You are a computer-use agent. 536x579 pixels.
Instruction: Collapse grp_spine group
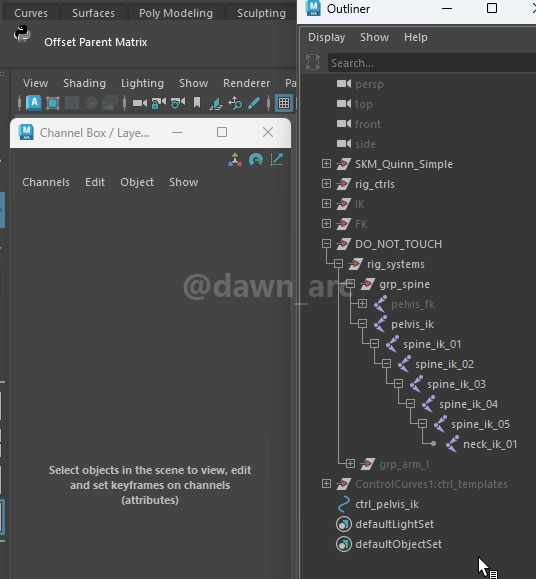coord(350,284)
